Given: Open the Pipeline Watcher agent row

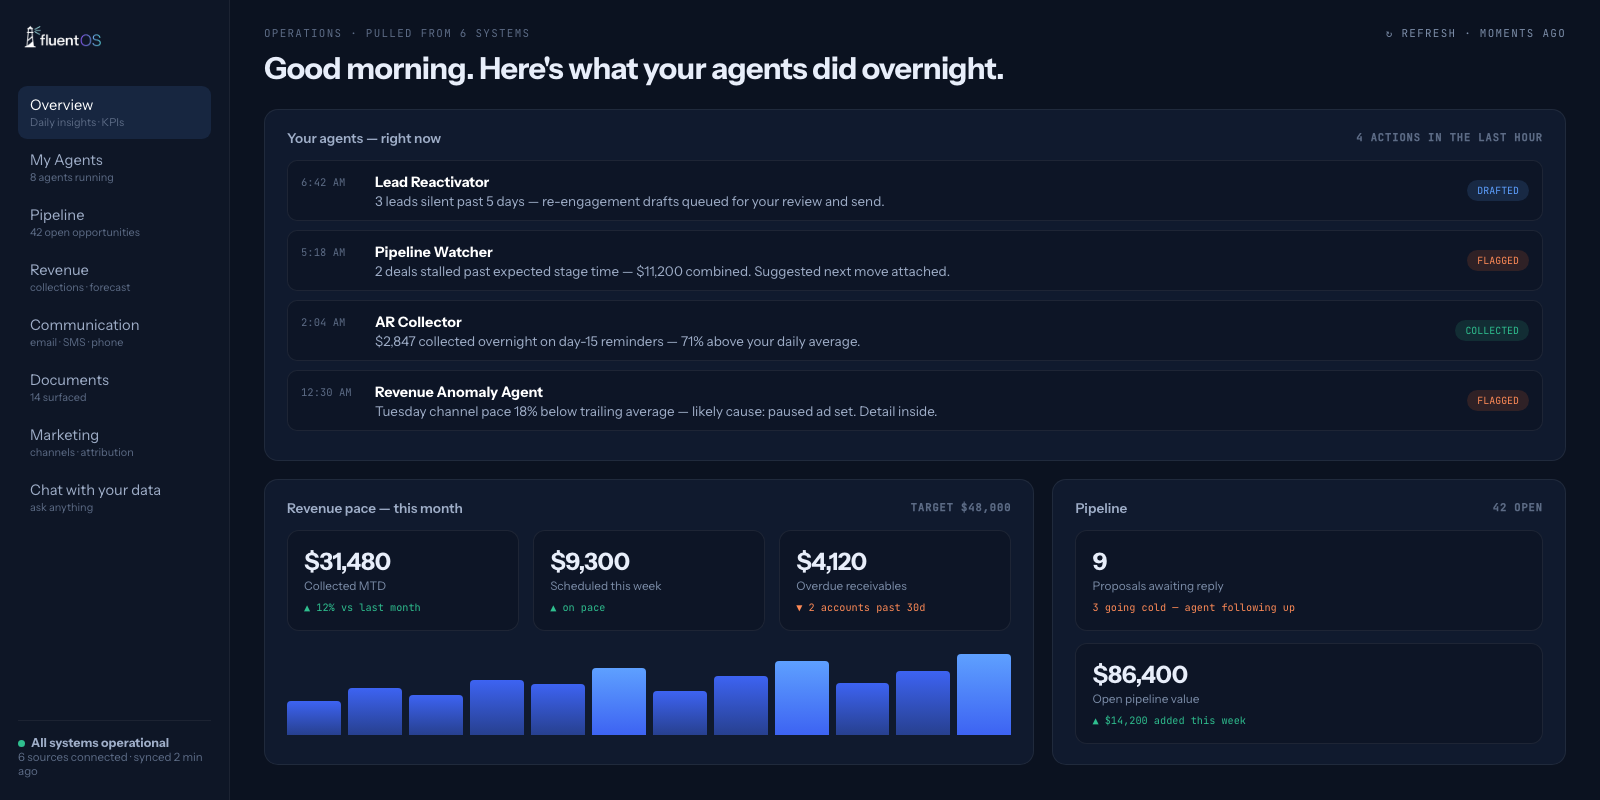Looking at the screenshot, I should point(914,261).
